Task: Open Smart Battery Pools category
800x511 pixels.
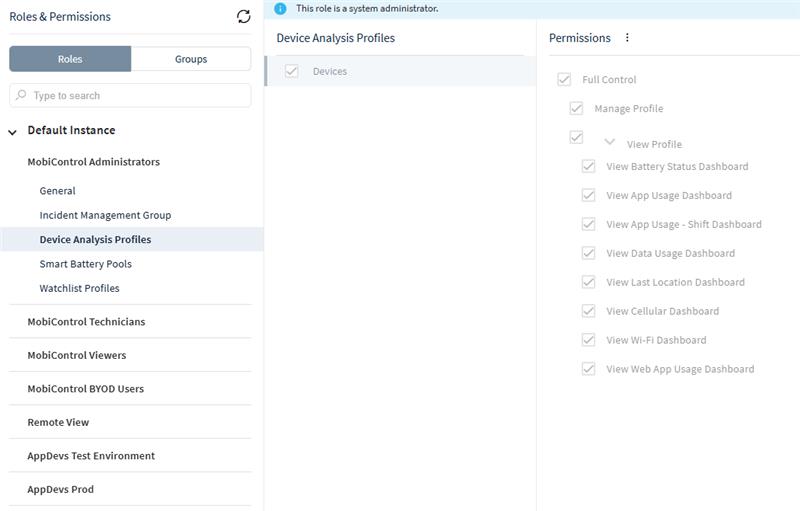Action: (86, 264)
